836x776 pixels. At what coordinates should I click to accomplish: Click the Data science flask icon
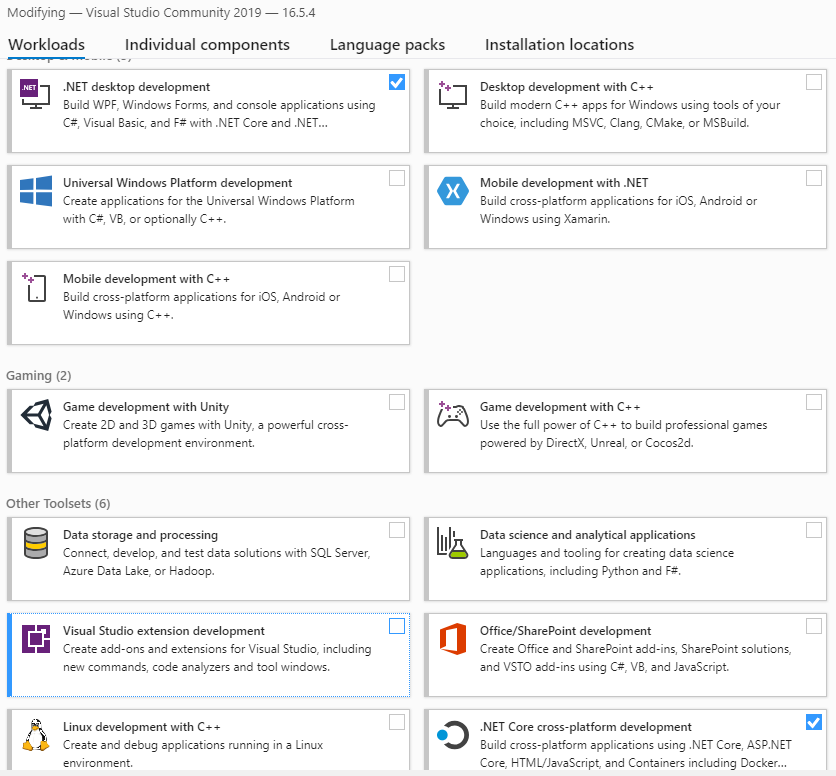[x=453, y=542]
